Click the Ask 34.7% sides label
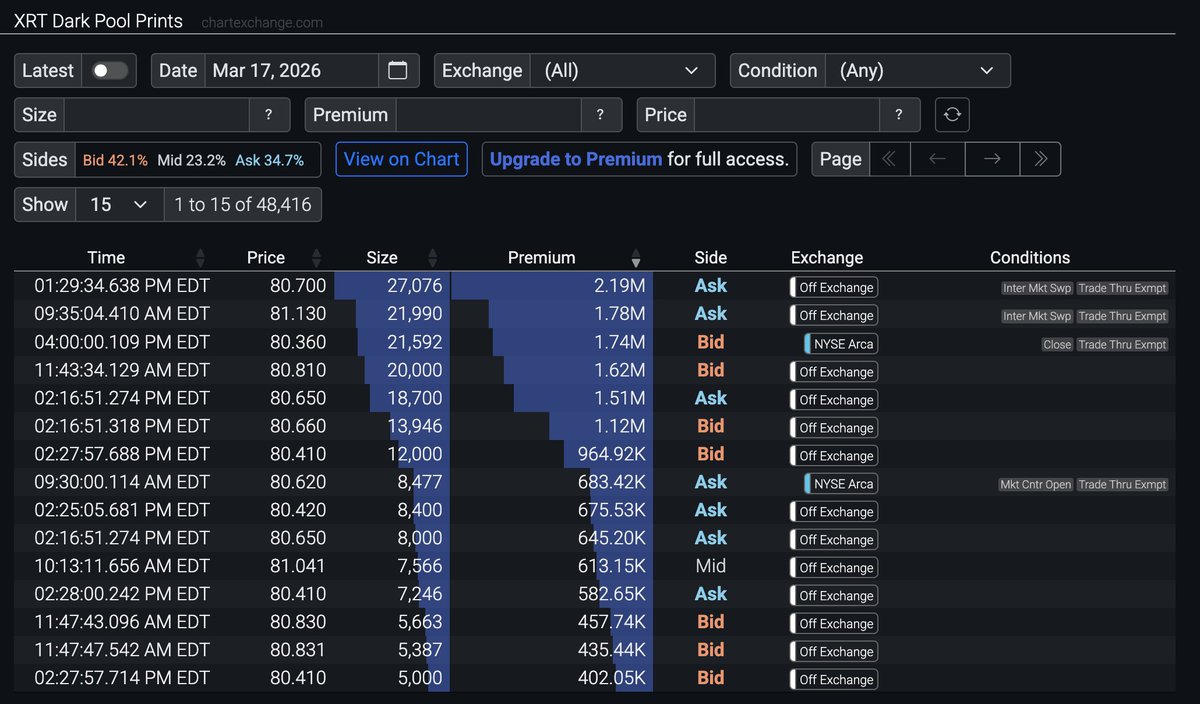 click(269, 160)
